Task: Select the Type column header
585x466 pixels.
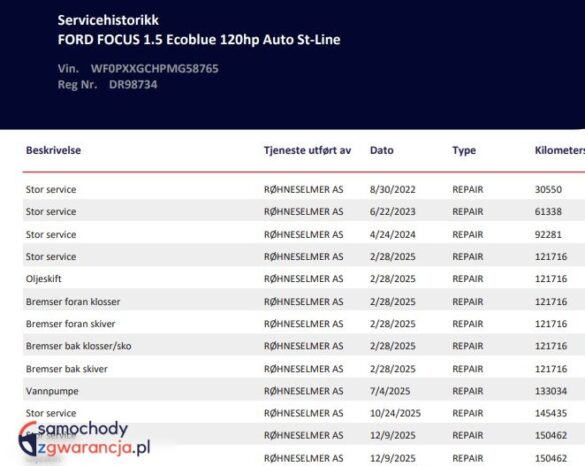Action: [x=464, y=151]
